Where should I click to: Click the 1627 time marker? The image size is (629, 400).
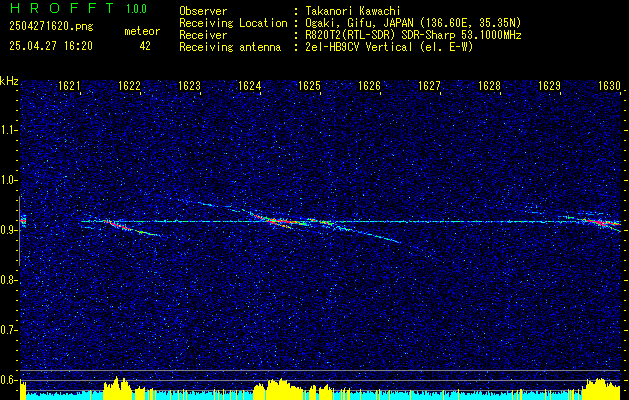tap(429, 86)
